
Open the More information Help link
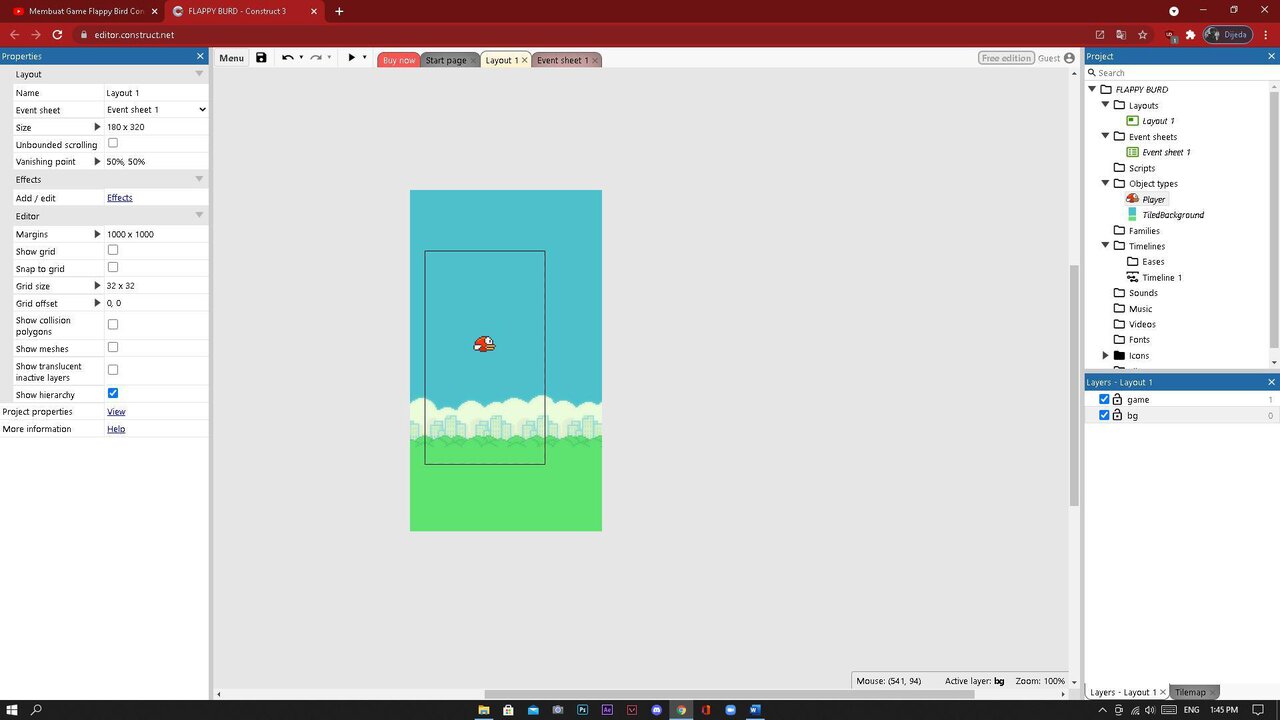coord(116,429)
